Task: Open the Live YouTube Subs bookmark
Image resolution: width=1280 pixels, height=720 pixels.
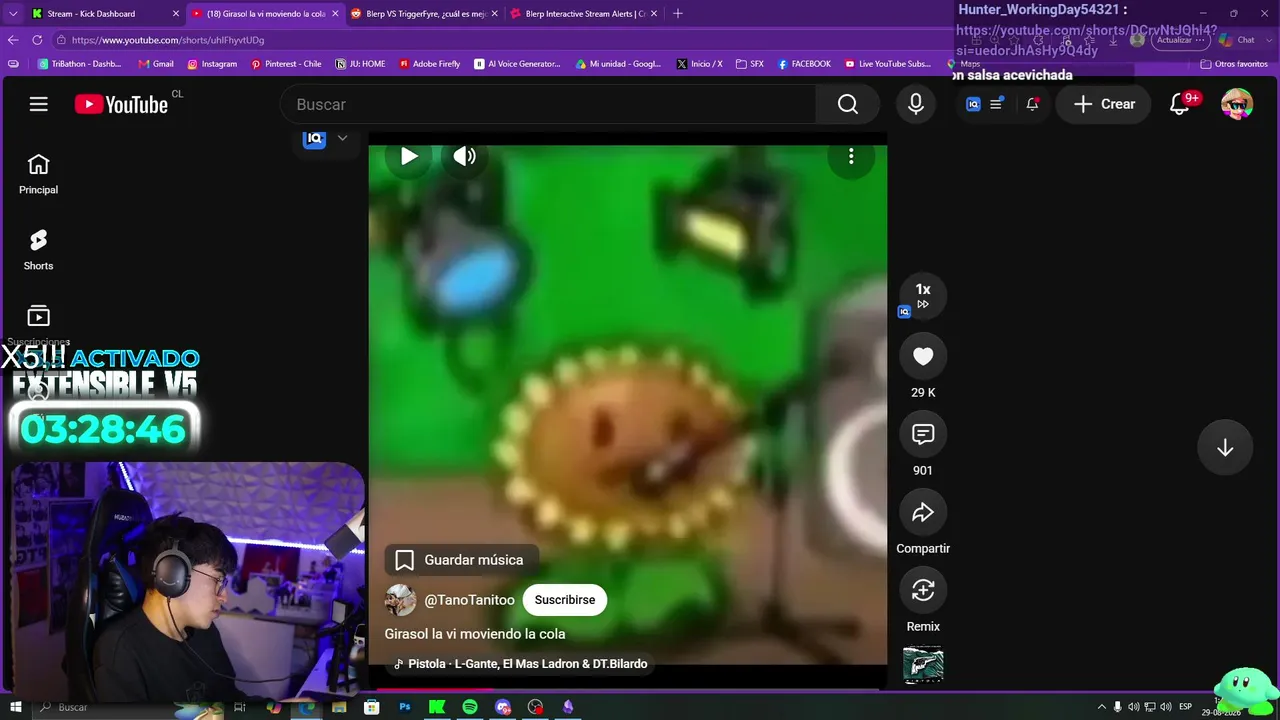Action: point(887,64)
